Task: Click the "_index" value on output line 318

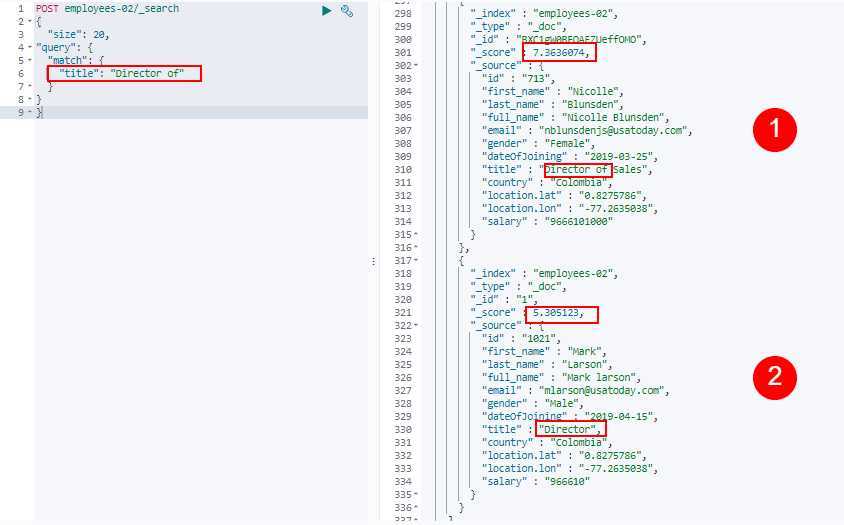Action: [573, 274]
